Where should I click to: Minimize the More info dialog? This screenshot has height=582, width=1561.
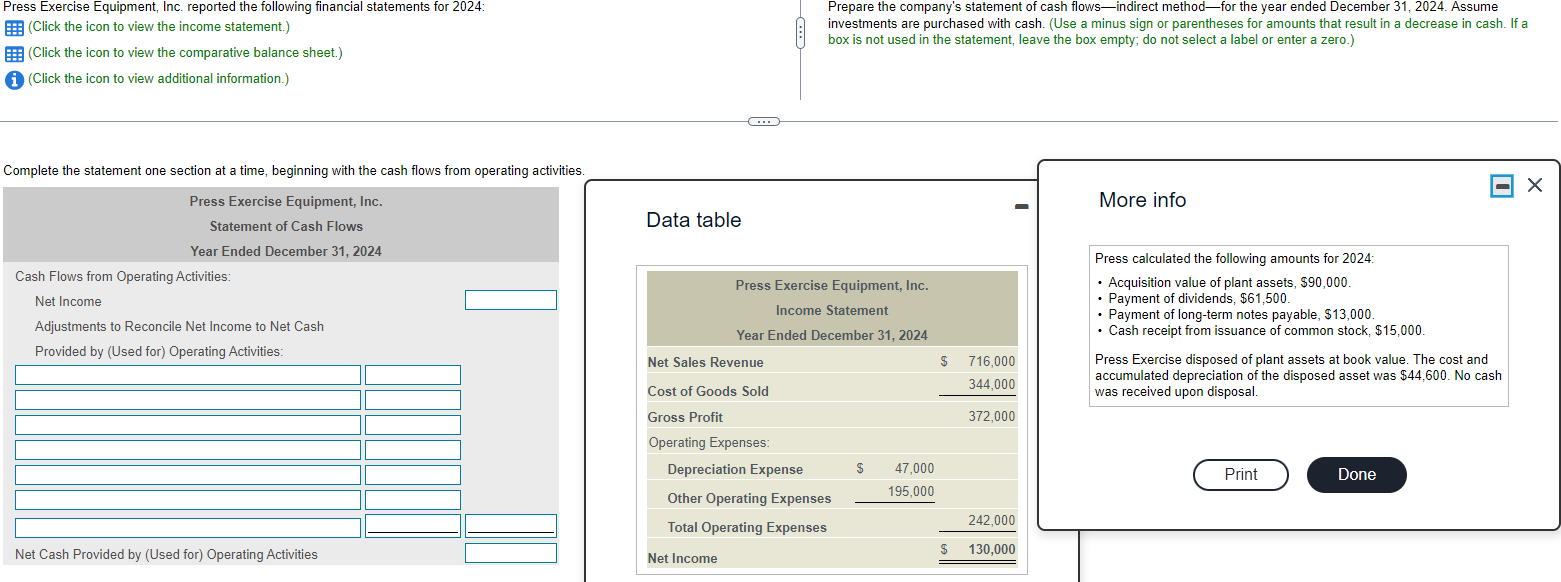coord(1502,185)
